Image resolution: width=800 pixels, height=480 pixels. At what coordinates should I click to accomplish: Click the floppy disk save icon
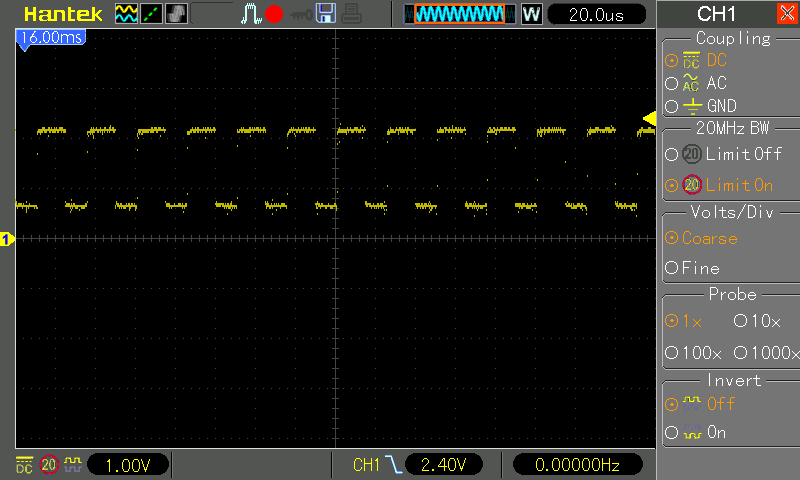coord(326,13)
